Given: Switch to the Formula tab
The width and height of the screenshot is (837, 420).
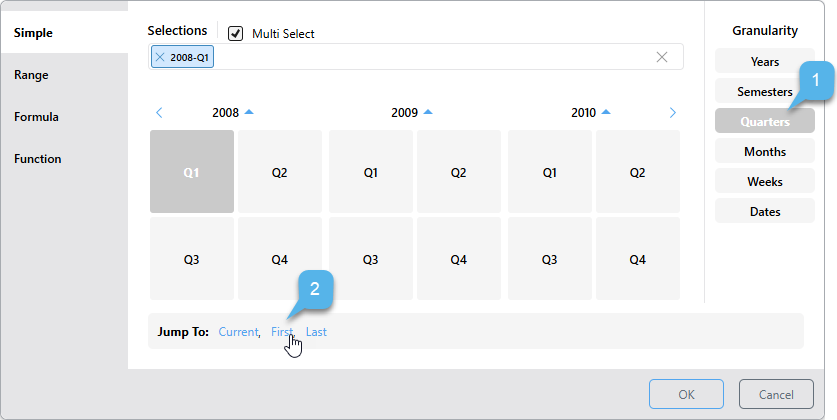Looking at the screenshot, I should (x=36, y=117).
